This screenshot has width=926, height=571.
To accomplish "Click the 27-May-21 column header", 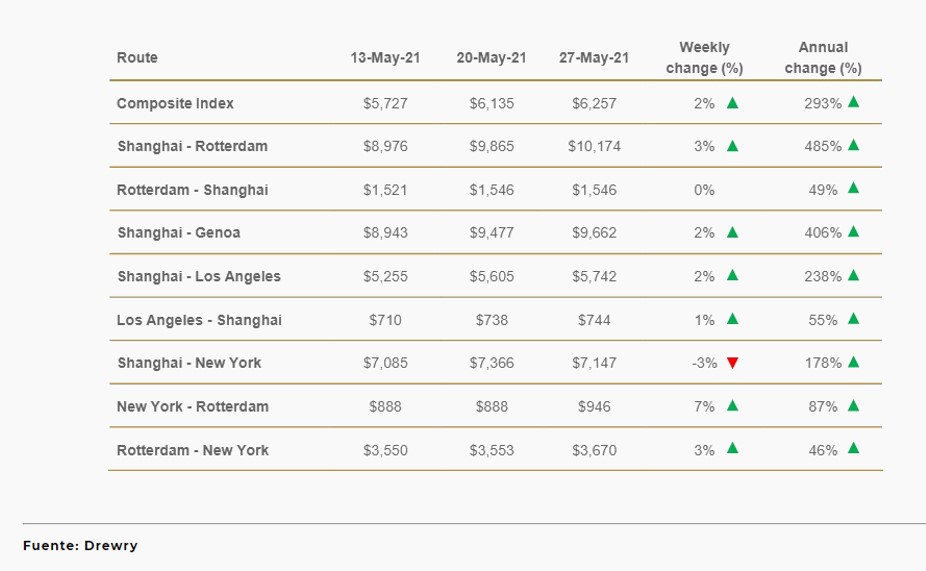I will tap(594, 58).
